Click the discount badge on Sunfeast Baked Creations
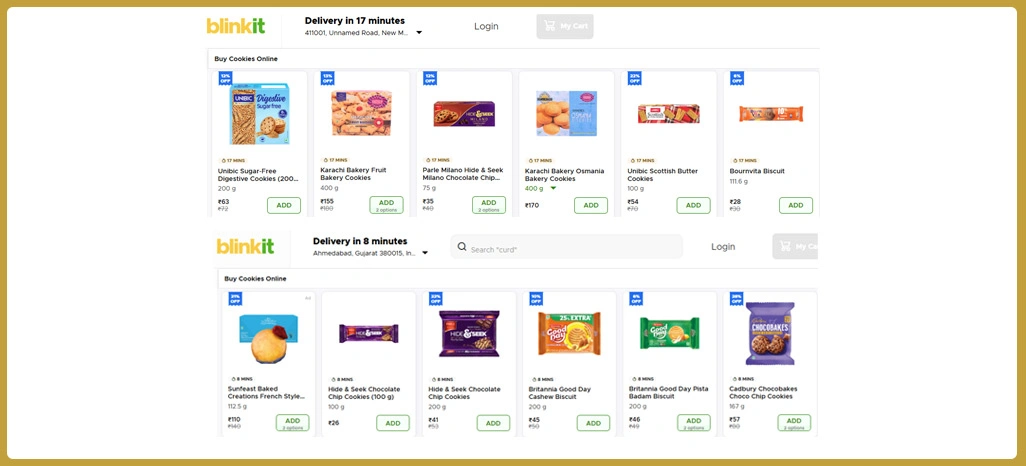This screenshot has width=1026, height=466. [235, 298]
